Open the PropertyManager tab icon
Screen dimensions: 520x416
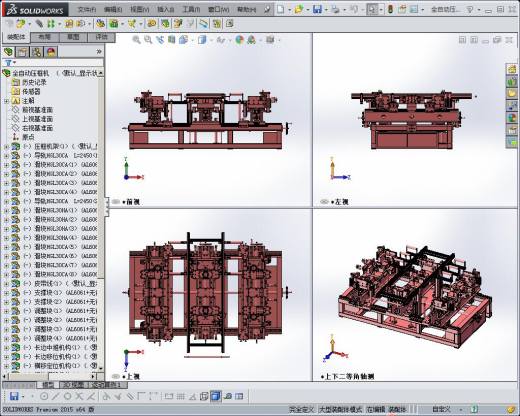point(23,52)
